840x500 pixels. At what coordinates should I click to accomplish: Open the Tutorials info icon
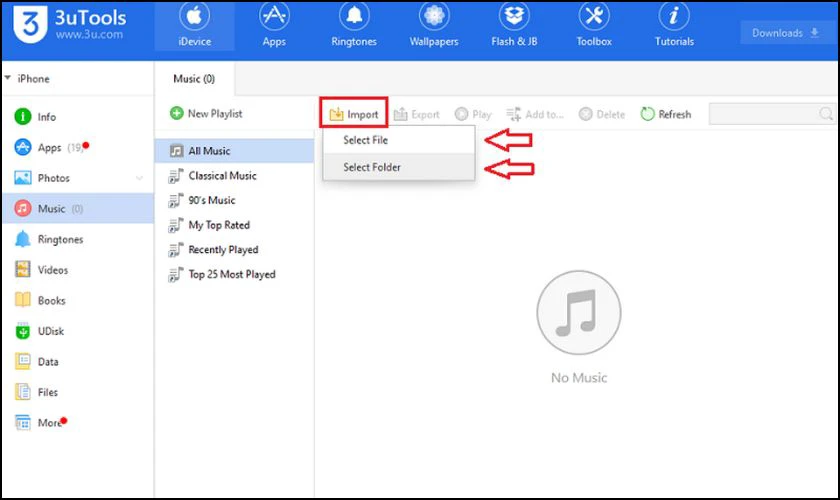point(676,17)
